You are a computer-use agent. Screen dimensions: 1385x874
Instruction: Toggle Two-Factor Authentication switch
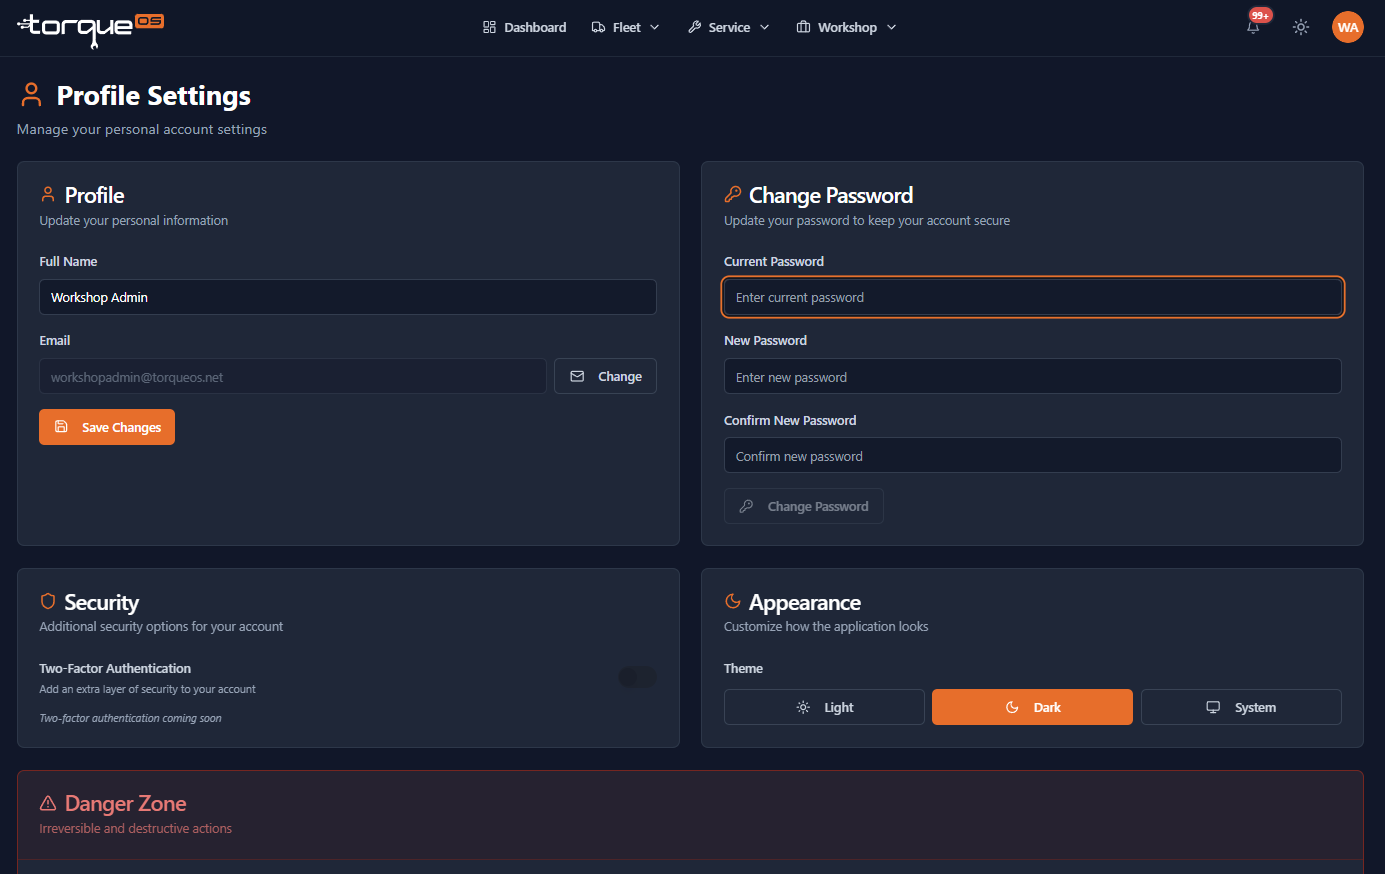pyautogui.click(x=637, y=677)
